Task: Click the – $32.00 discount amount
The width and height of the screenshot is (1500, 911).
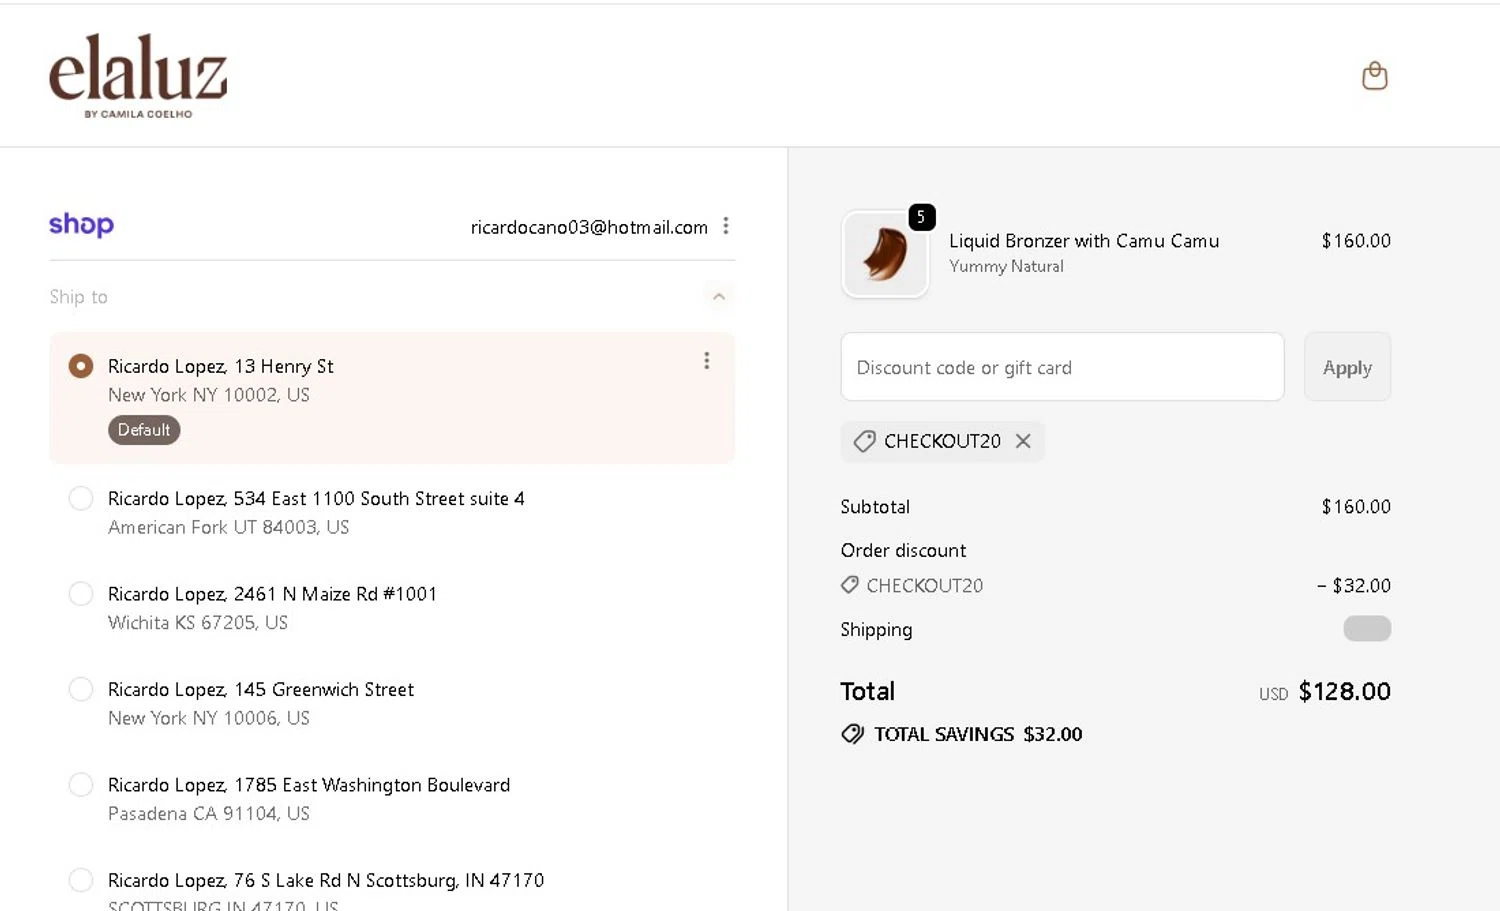Action: (1354, 586)
